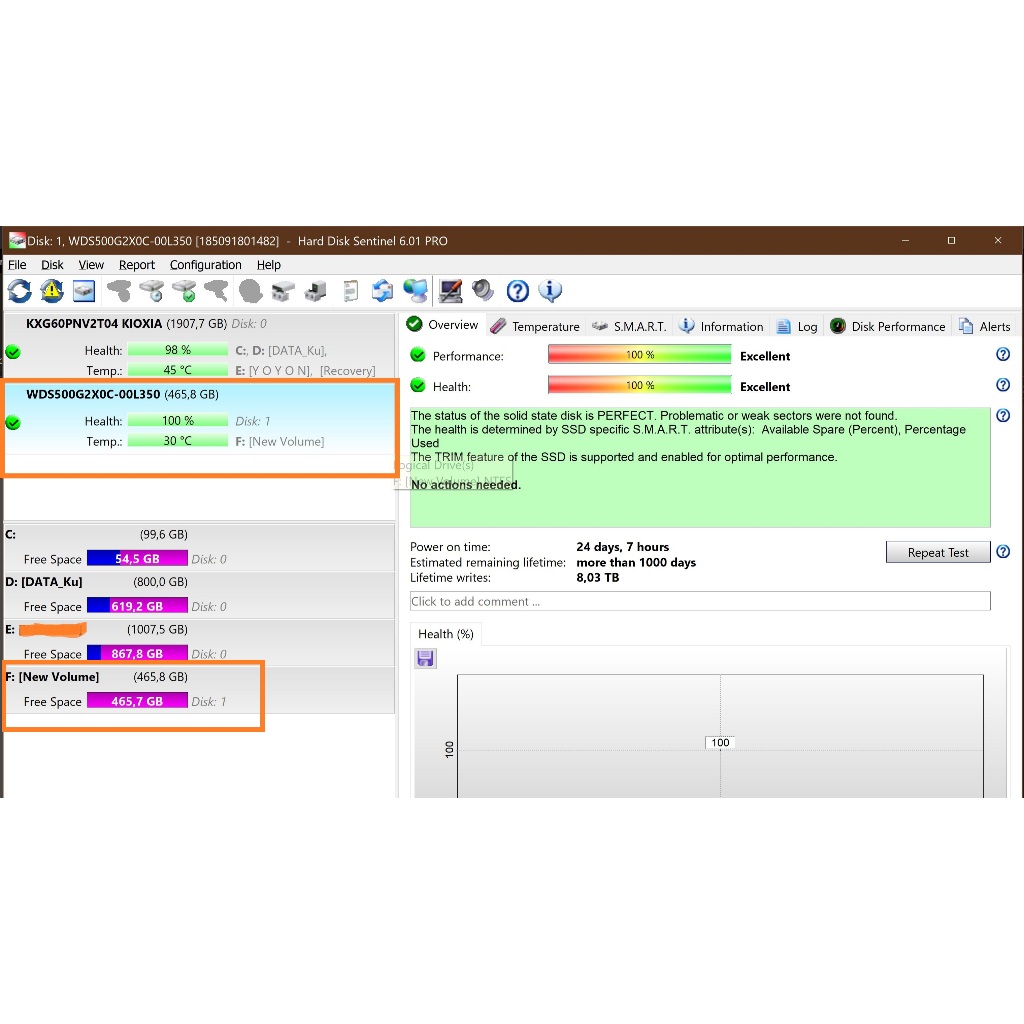The height and width of the screenshot is (1024, 1024).
Task: Click help icon beside Health rating
Action: pyautogui.click(x=1003, y=385)
